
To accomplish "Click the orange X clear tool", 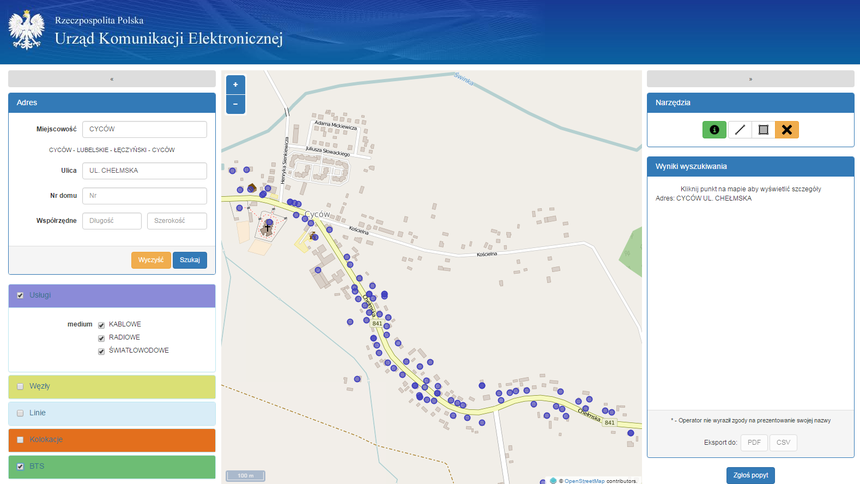I will point(787,130).
